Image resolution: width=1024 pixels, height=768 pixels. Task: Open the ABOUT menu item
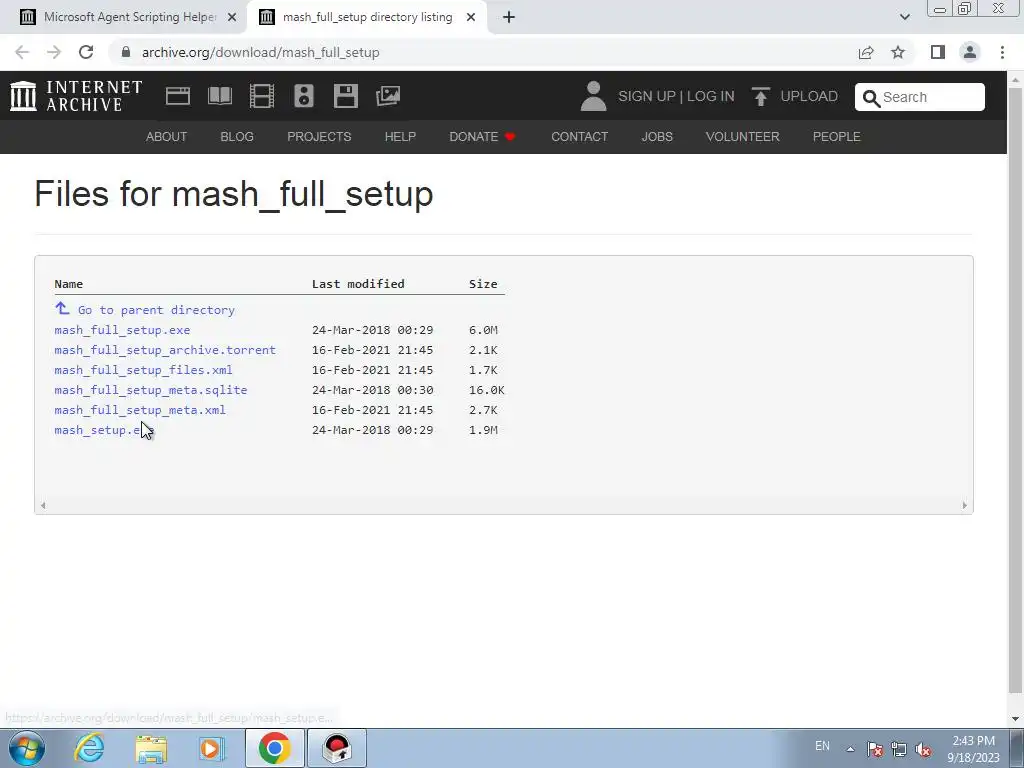pos(167,136)
